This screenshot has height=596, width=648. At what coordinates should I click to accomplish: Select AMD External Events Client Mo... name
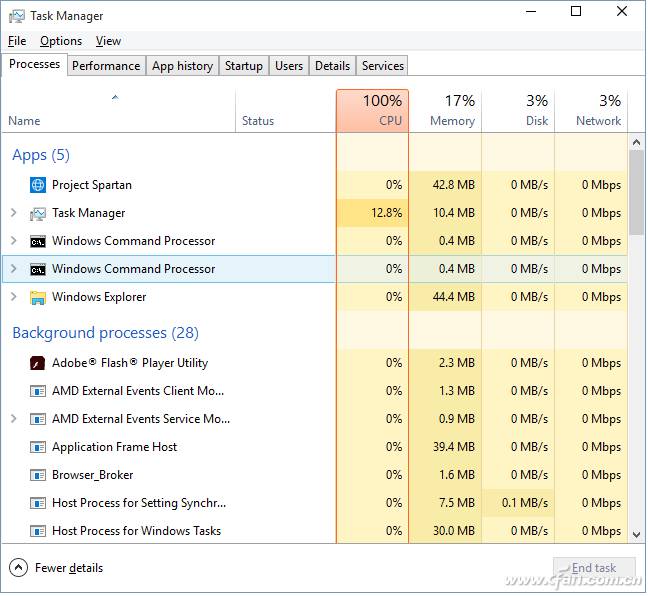click(x=138, y=391)
